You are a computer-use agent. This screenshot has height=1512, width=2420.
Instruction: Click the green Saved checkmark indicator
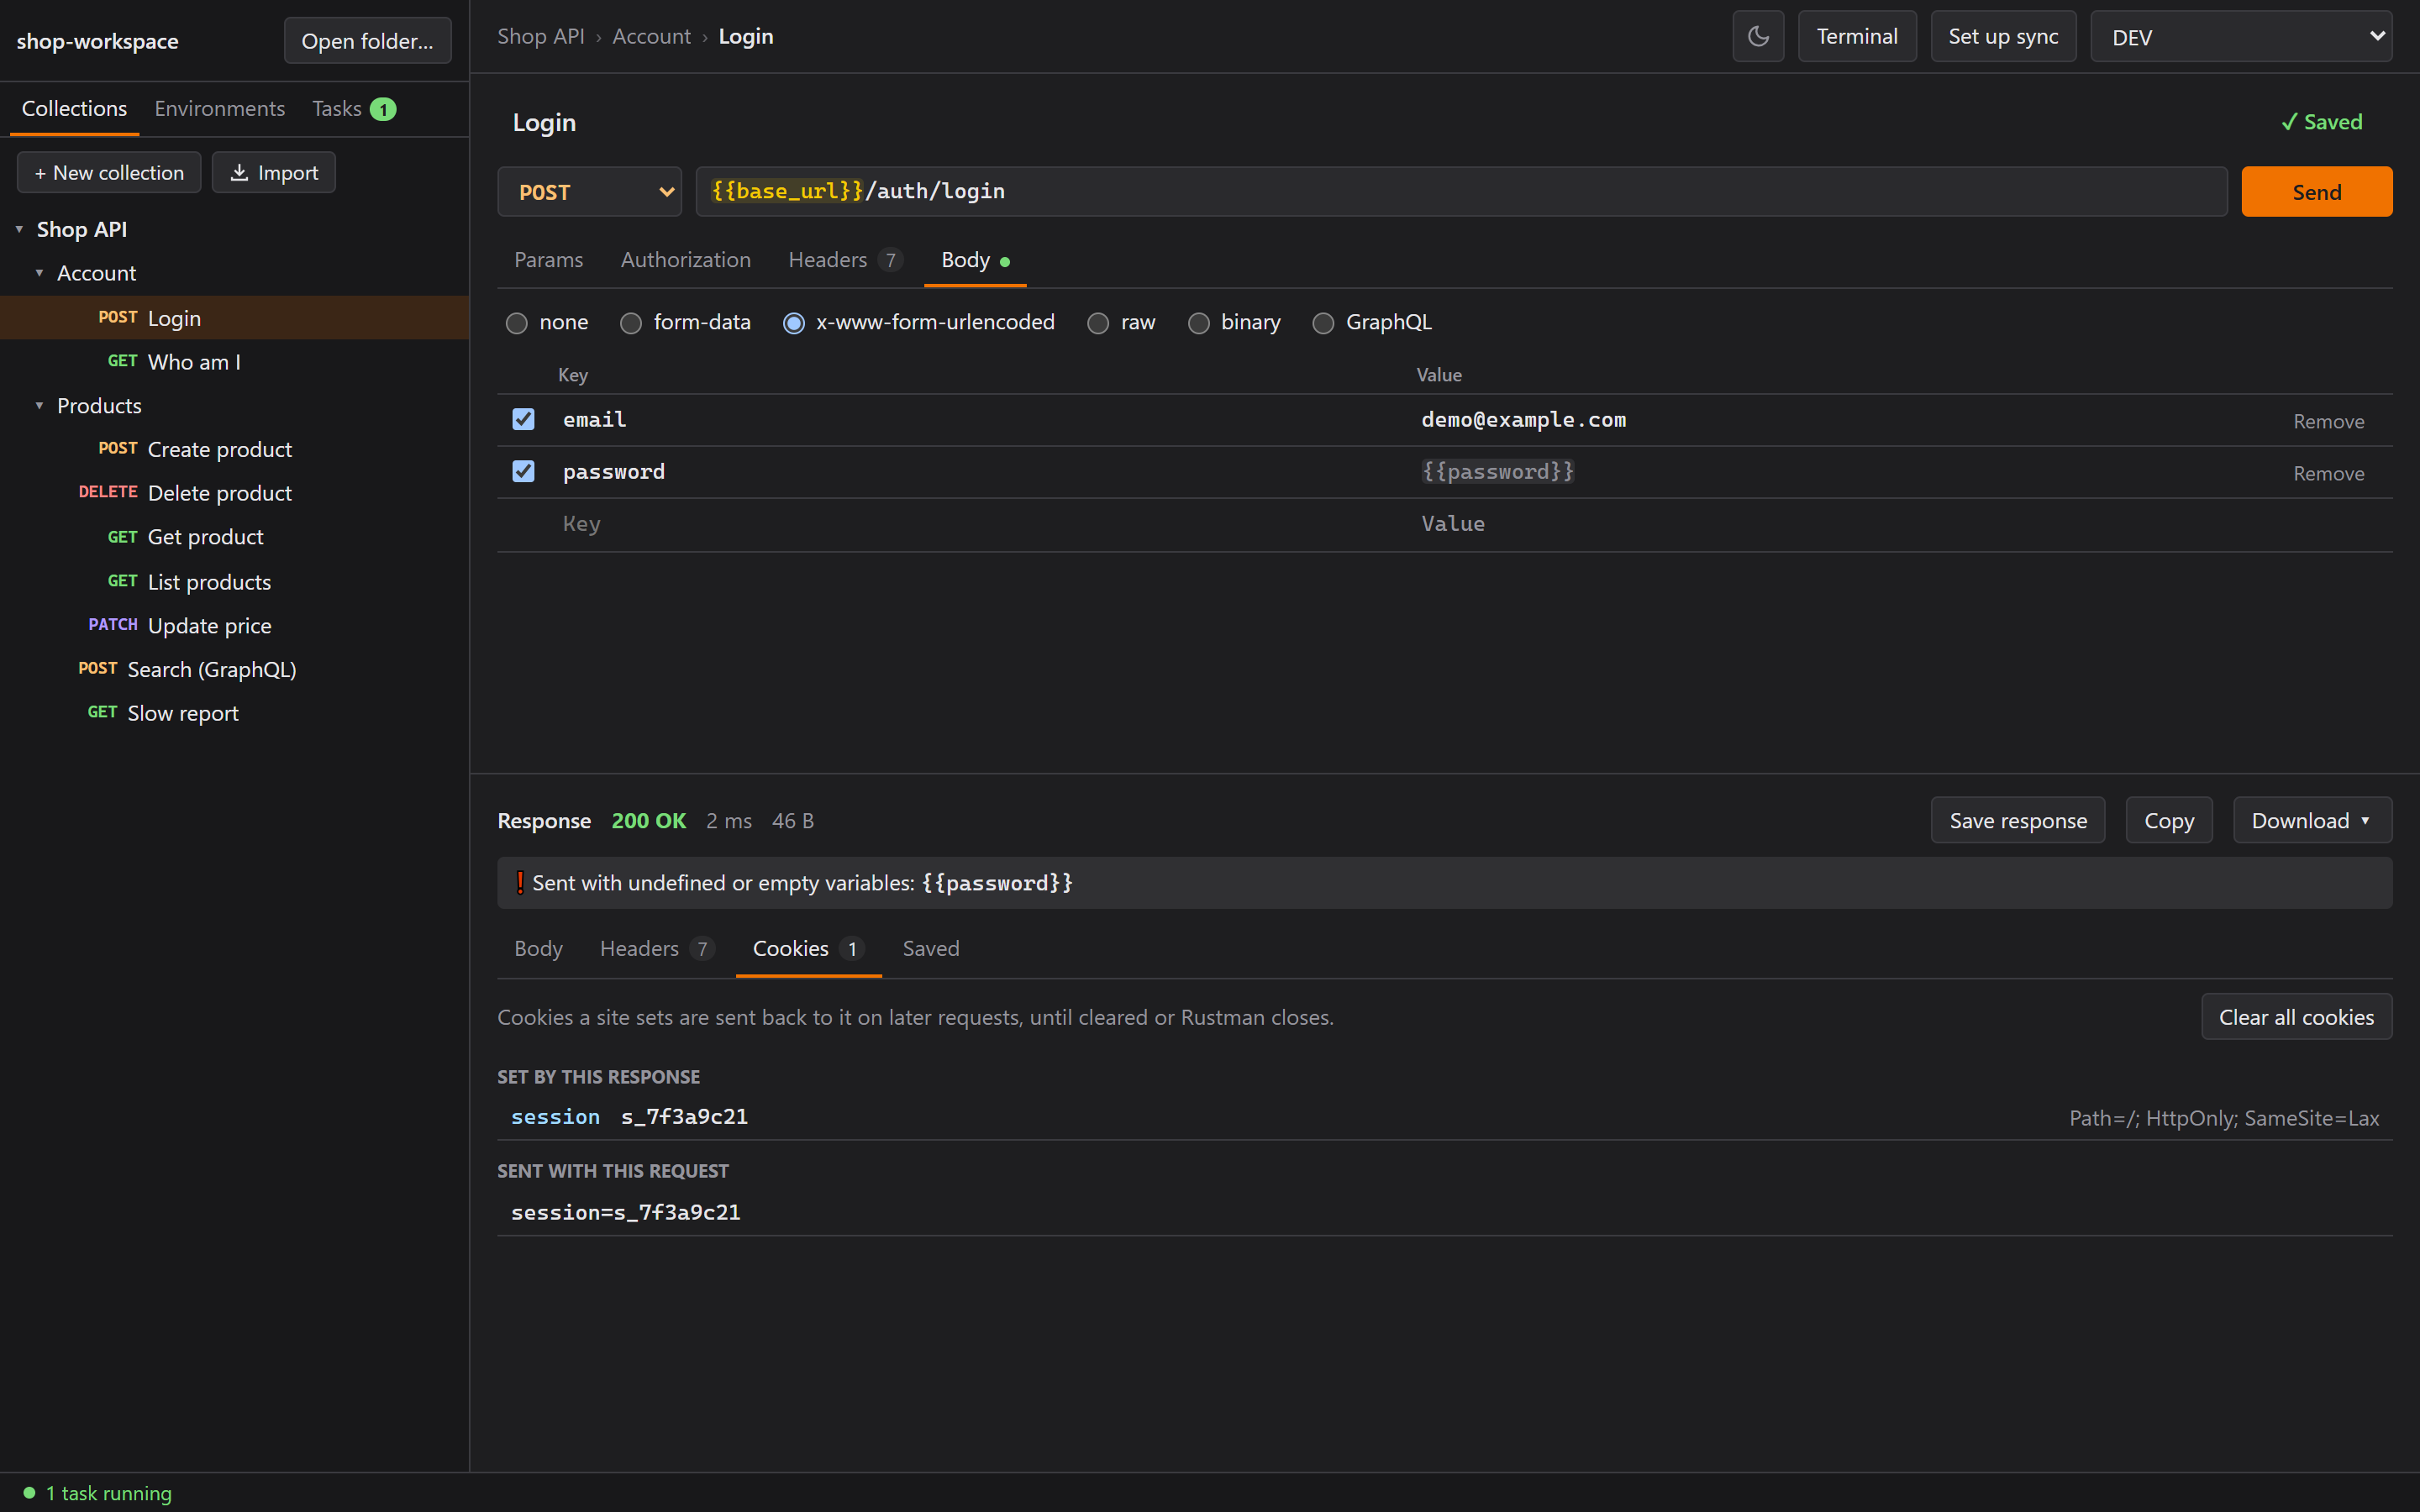(x=2321, y=122)
